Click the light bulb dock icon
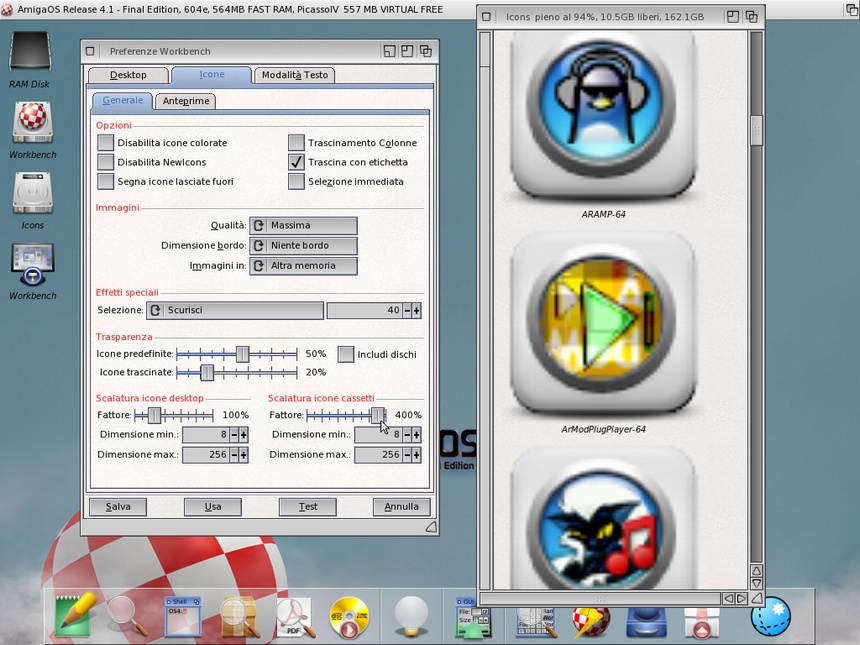 [x=411, y=615]
